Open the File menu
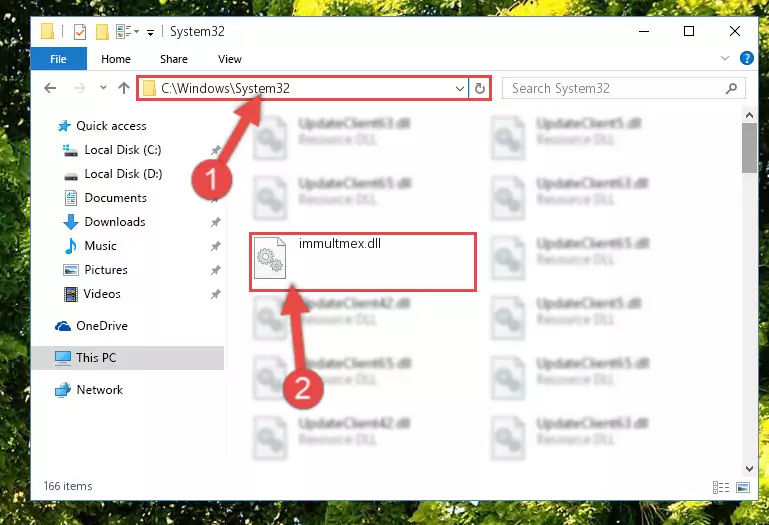Viewport: 769px width, 525px height. pyautogui.click(x=58, y=59)
